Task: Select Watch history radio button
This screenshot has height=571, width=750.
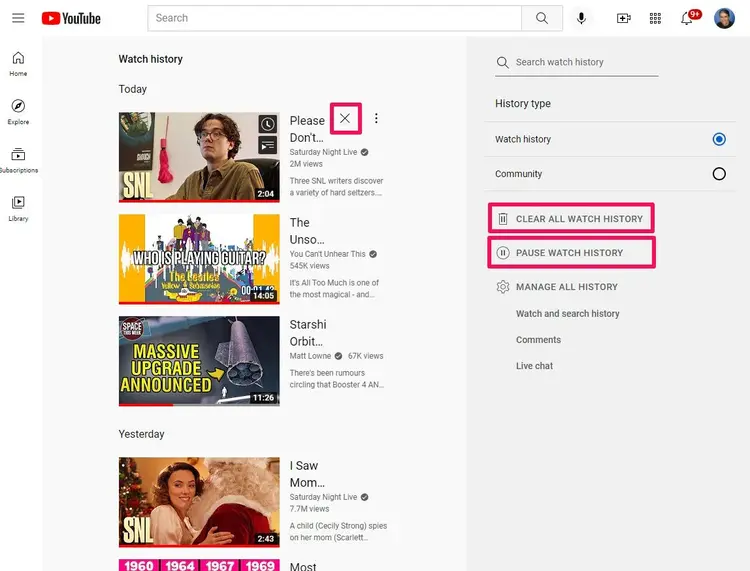Action: tap(719, 139)
